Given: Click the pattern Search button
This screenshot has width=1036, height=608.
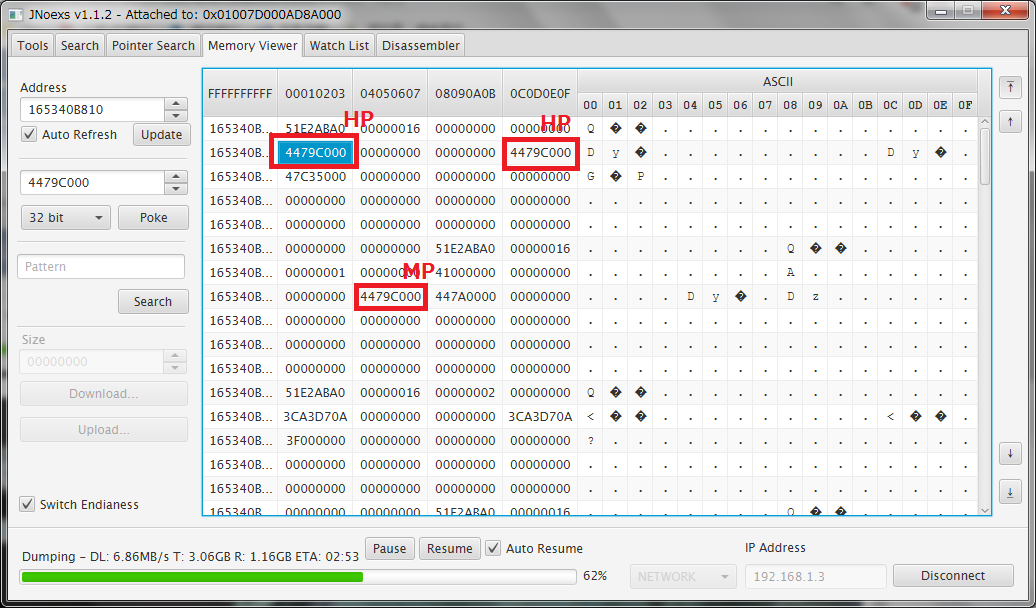Looking at the screenshot, I should (153, 301).
